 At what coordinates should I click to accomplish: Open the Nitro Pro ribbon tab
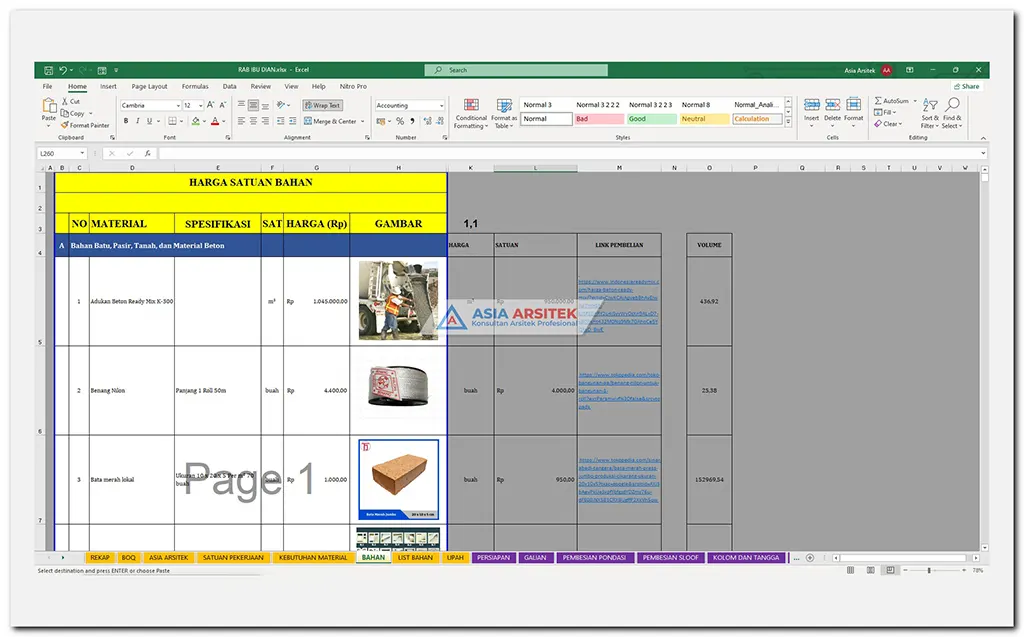[353, 86]
